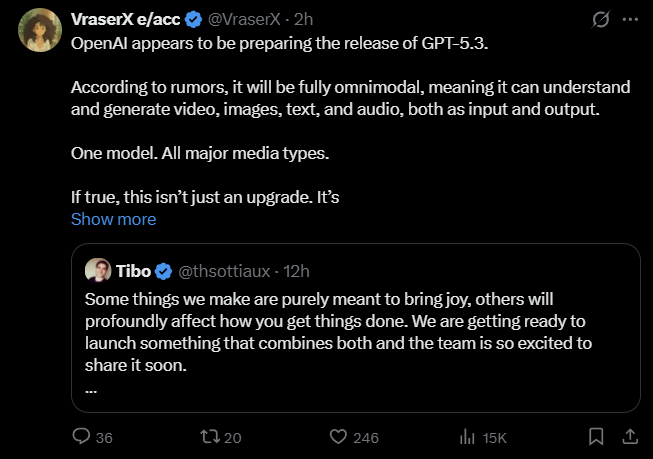Bookmark this post

[x=596, y=437]
